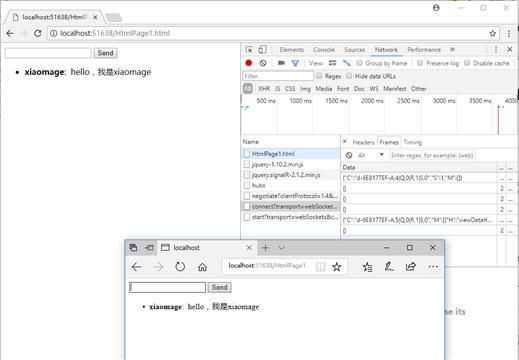519x360 pixels.
Task: Open the Edge tab list chevron
Action: click(x=281, y=247)
